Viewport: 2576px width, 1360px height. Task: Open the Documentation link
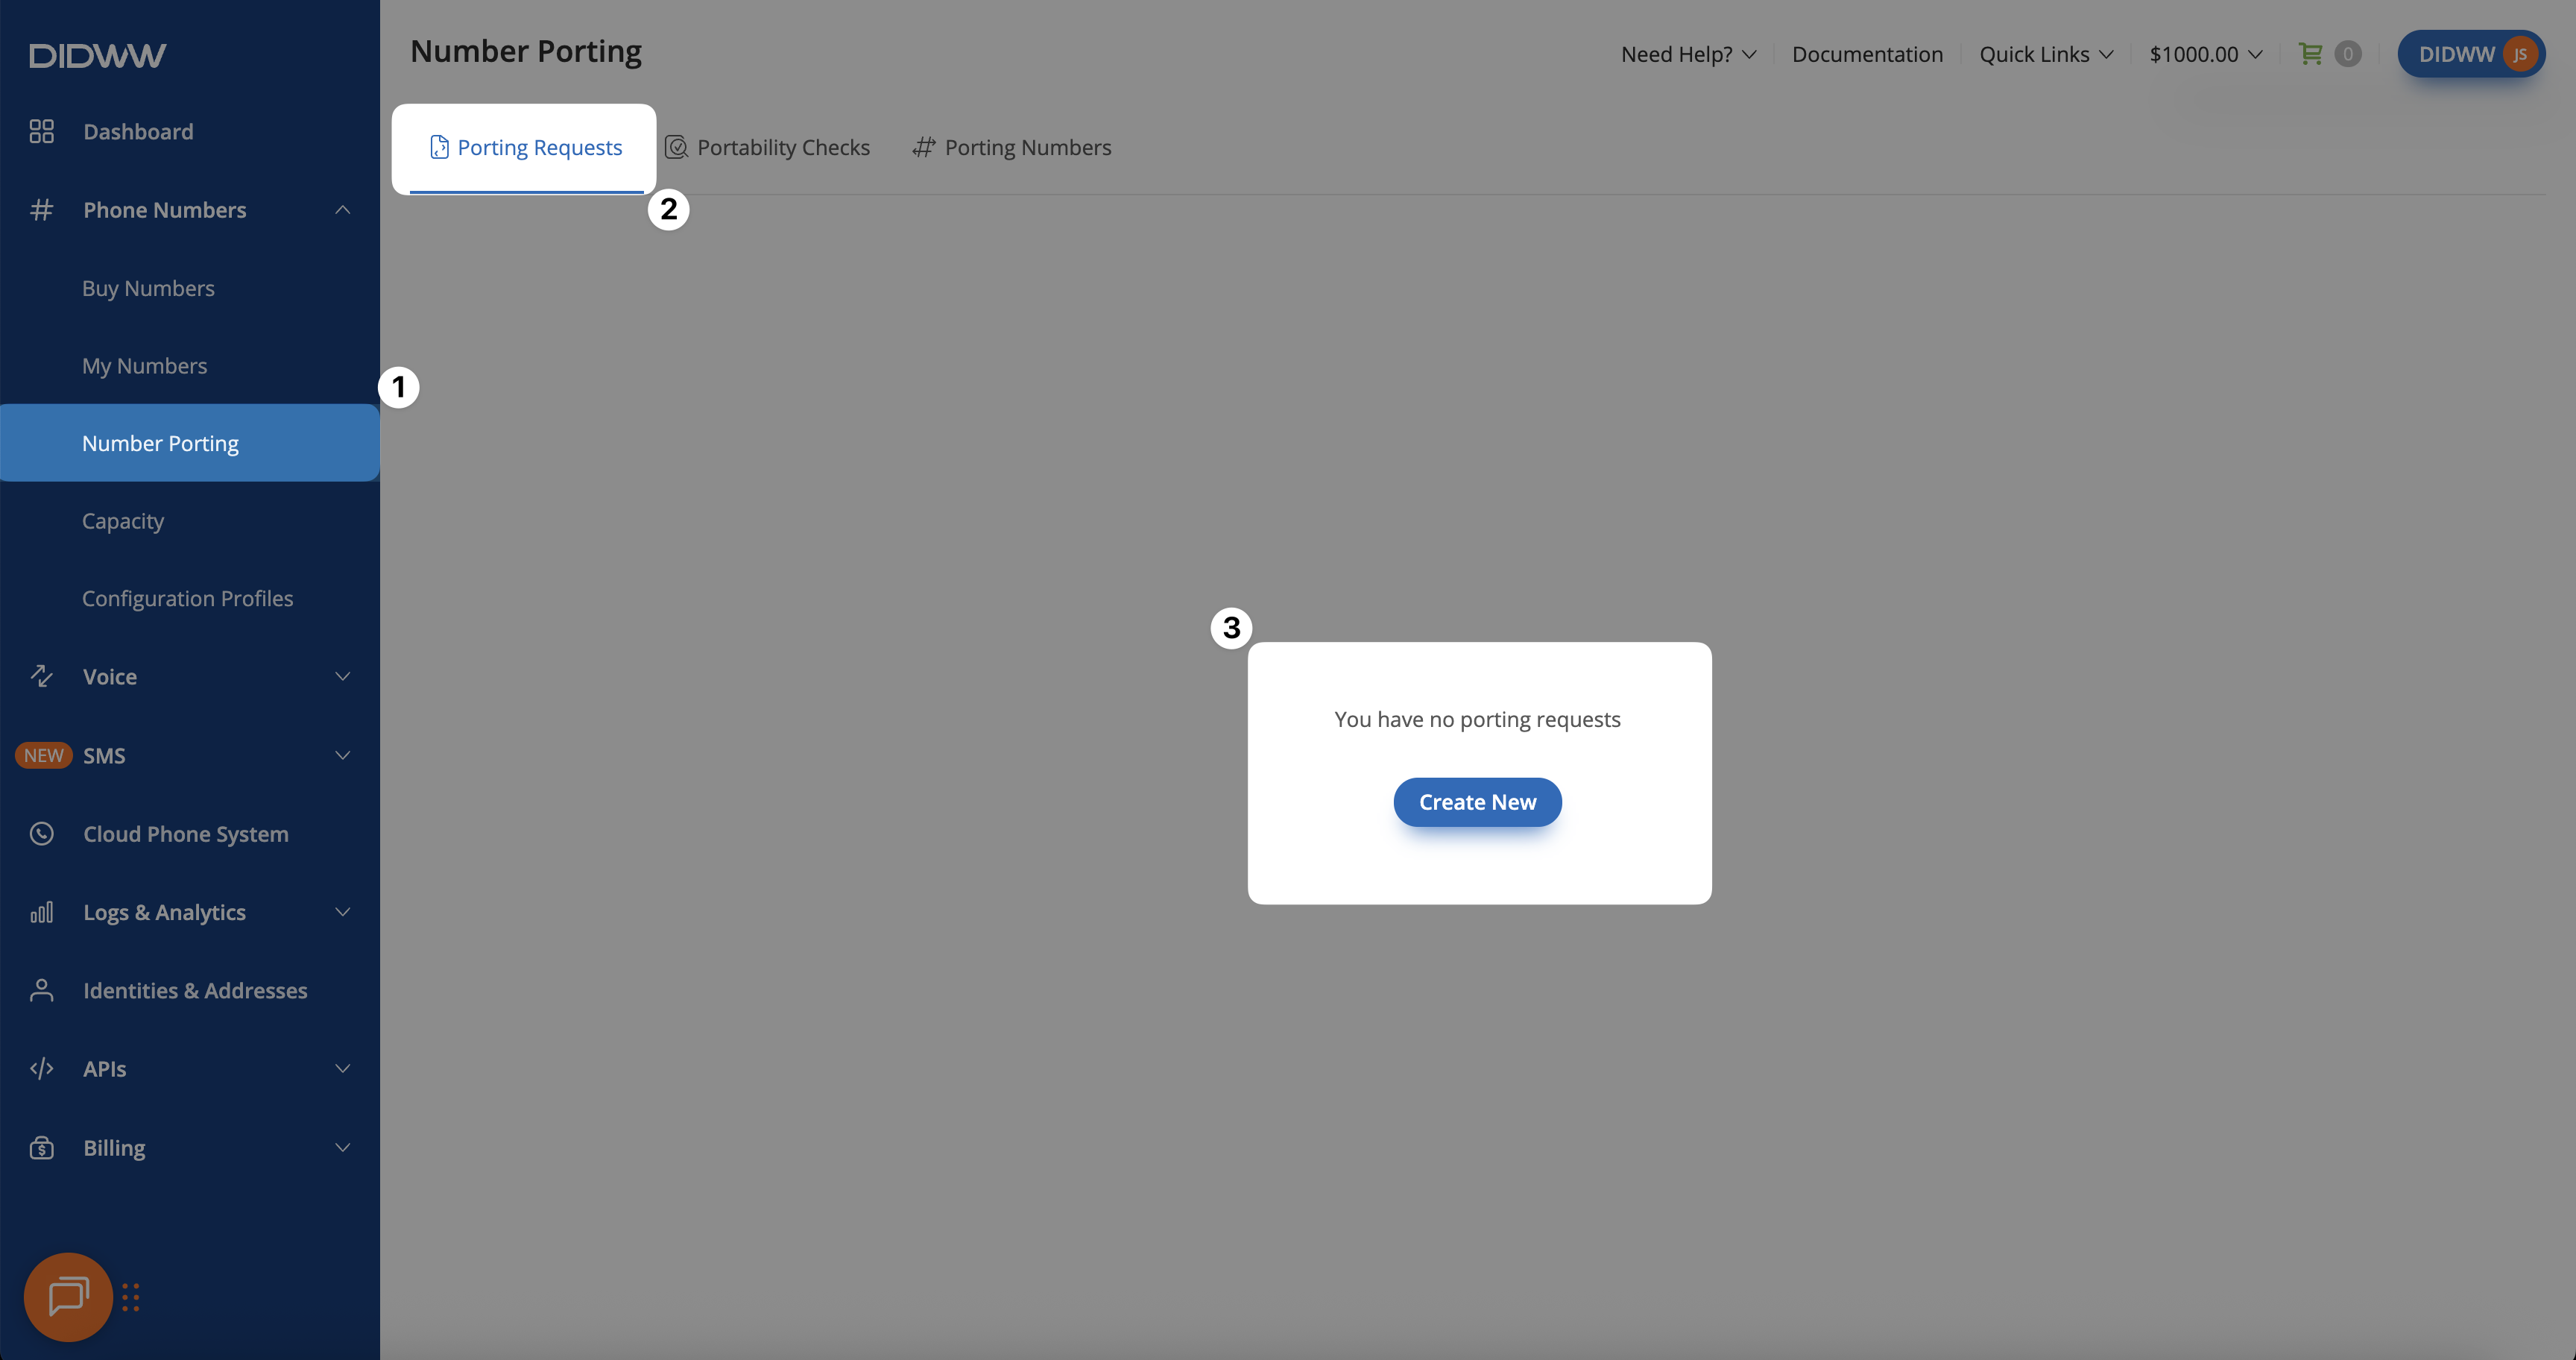(x=1867, y=54)
